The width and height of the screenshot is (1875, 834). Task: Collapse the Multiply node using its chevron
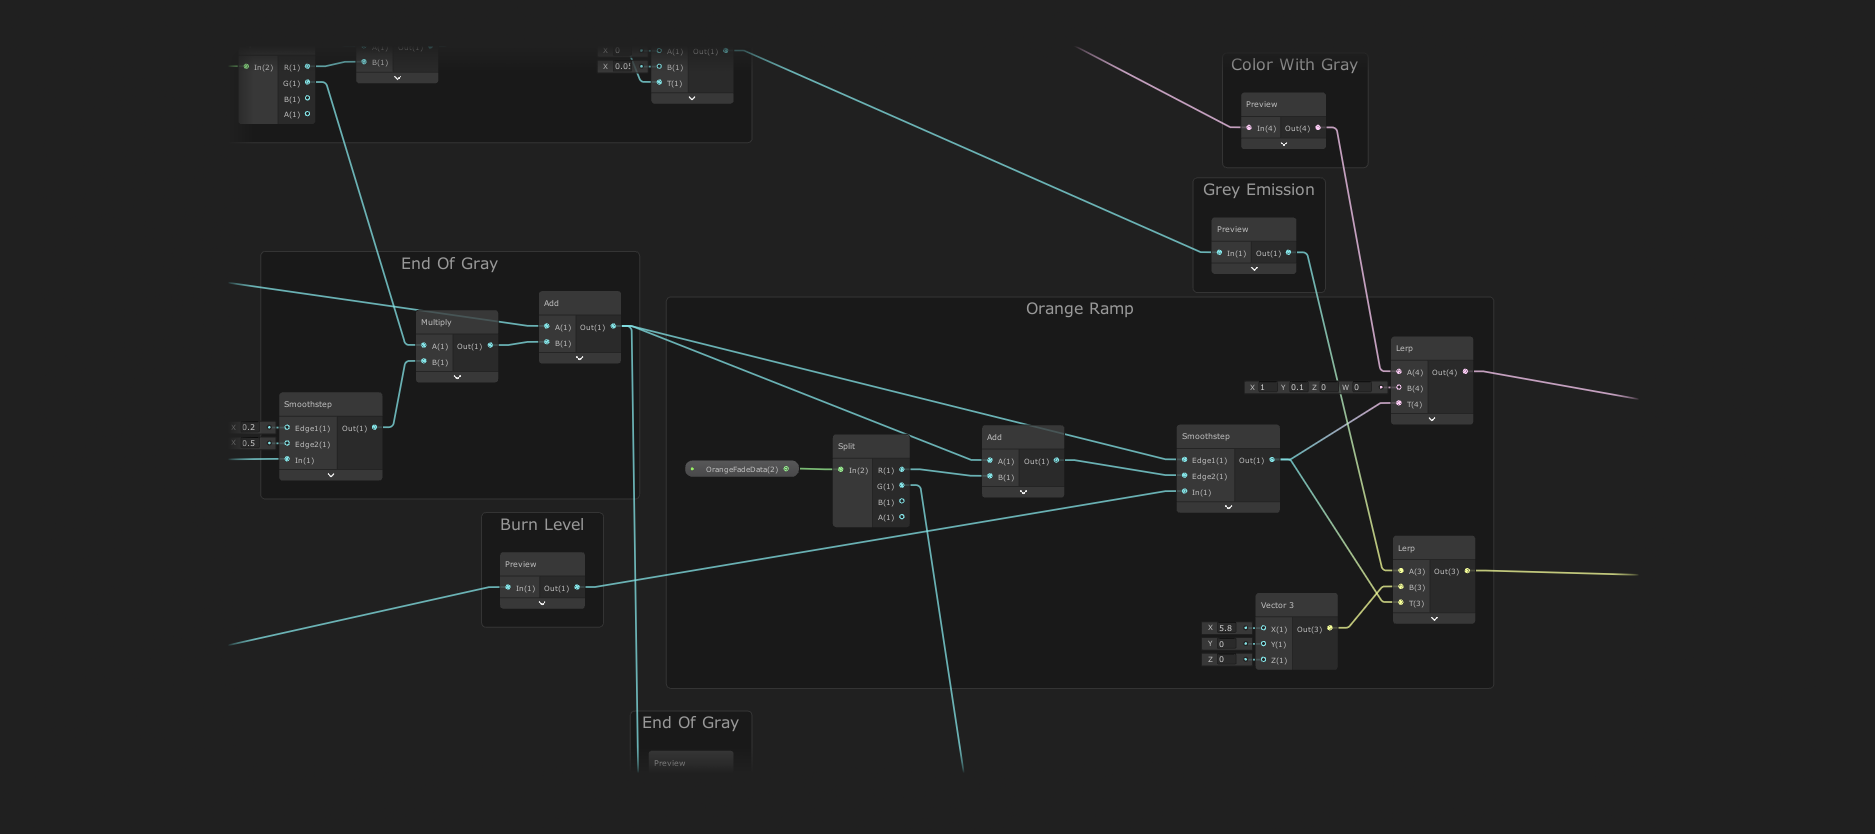pos(457,377)
